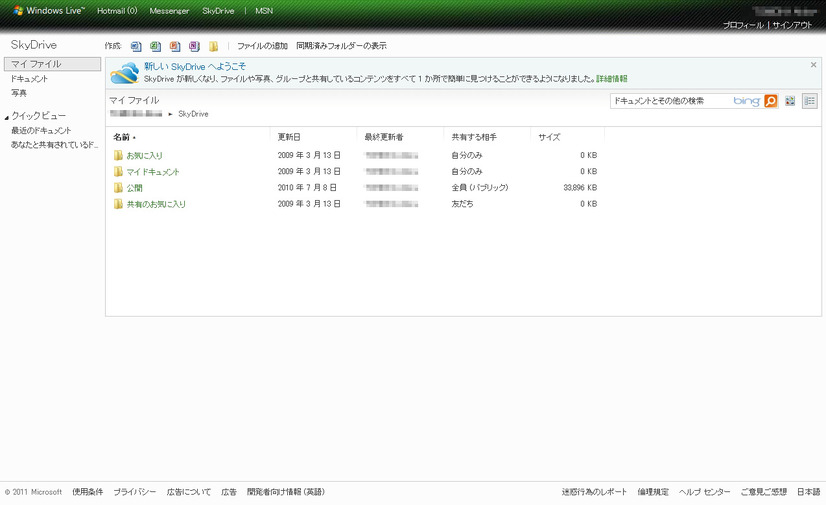Open ご意見ご感想 feedback link
The height and width of the screenshot is (505, 826).
[x=763, y=492]
